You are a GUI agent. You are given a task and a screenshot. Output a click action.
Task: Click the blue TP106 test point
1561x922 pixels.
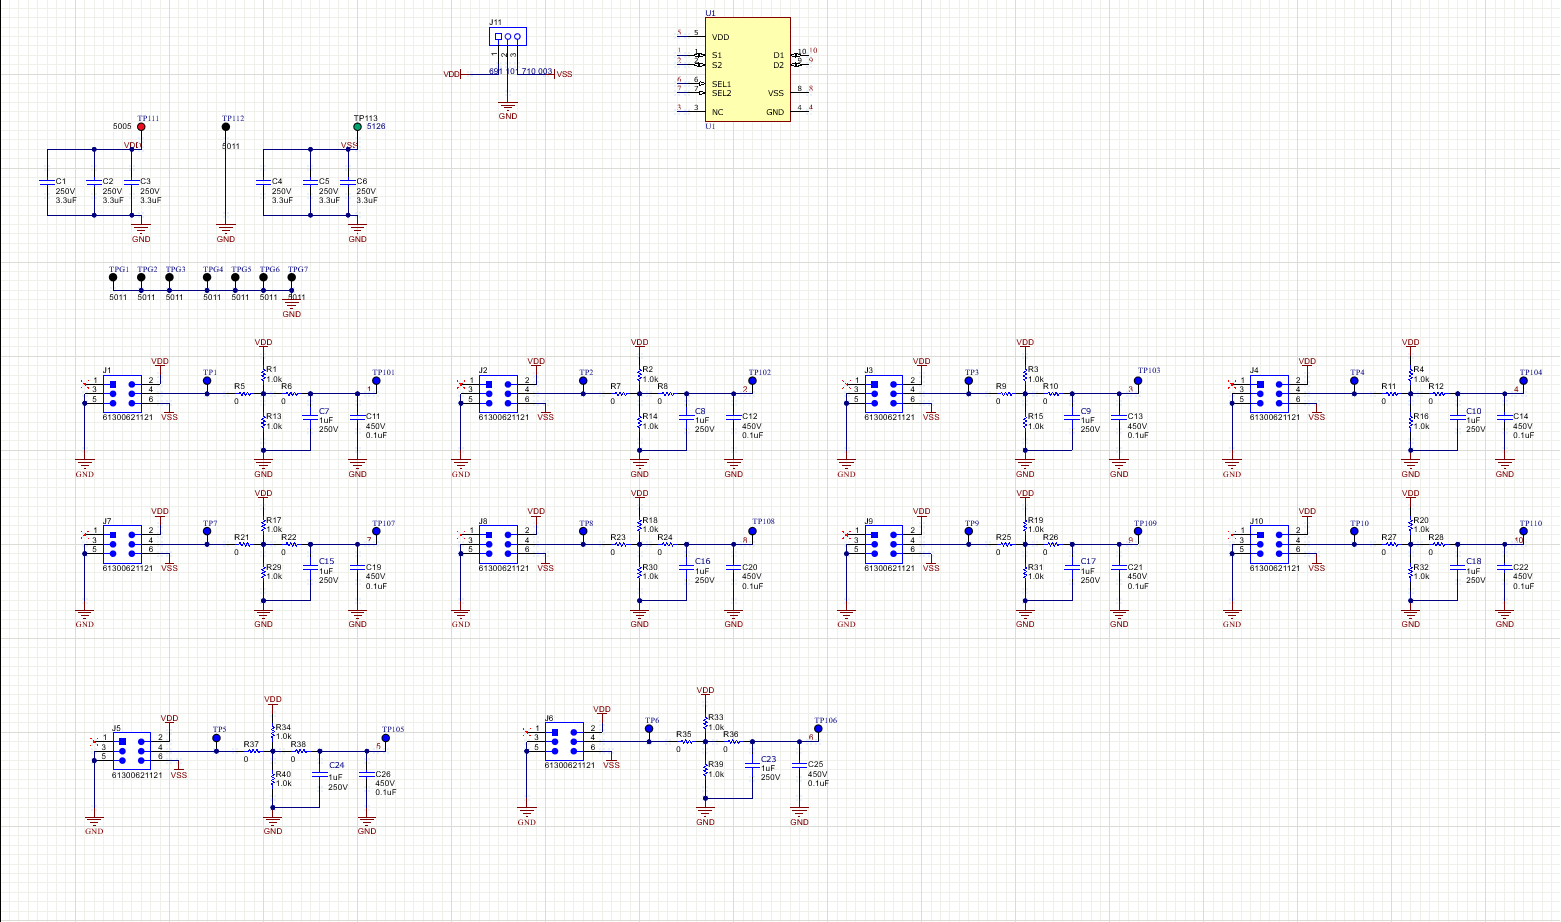point(818,729)
